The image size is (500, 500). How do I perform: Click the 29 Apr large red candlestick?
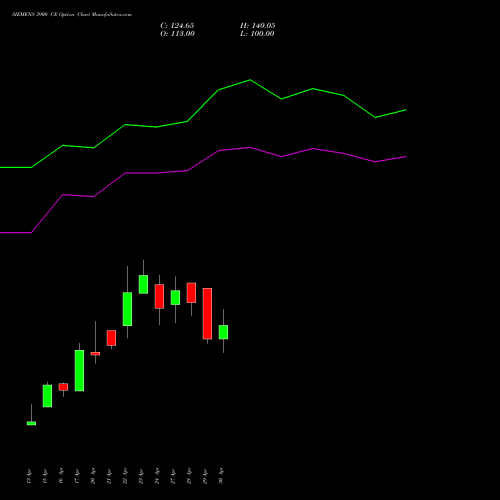click(207, 314)
